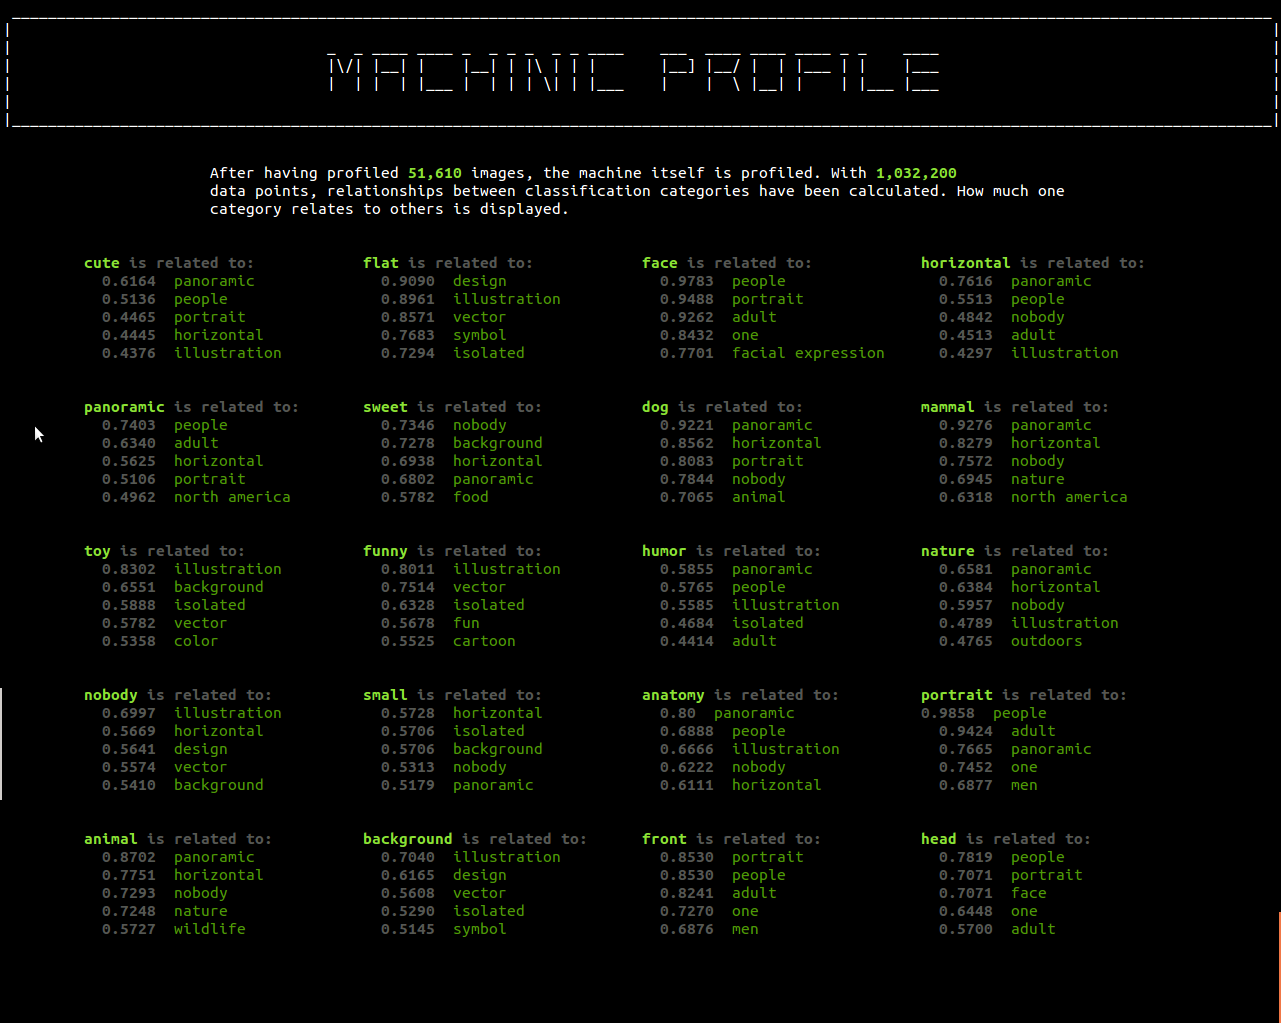Click the bold 'nature' category heading
The width and height of the screenshot is (1281, 1023).
tap(948, 551)
